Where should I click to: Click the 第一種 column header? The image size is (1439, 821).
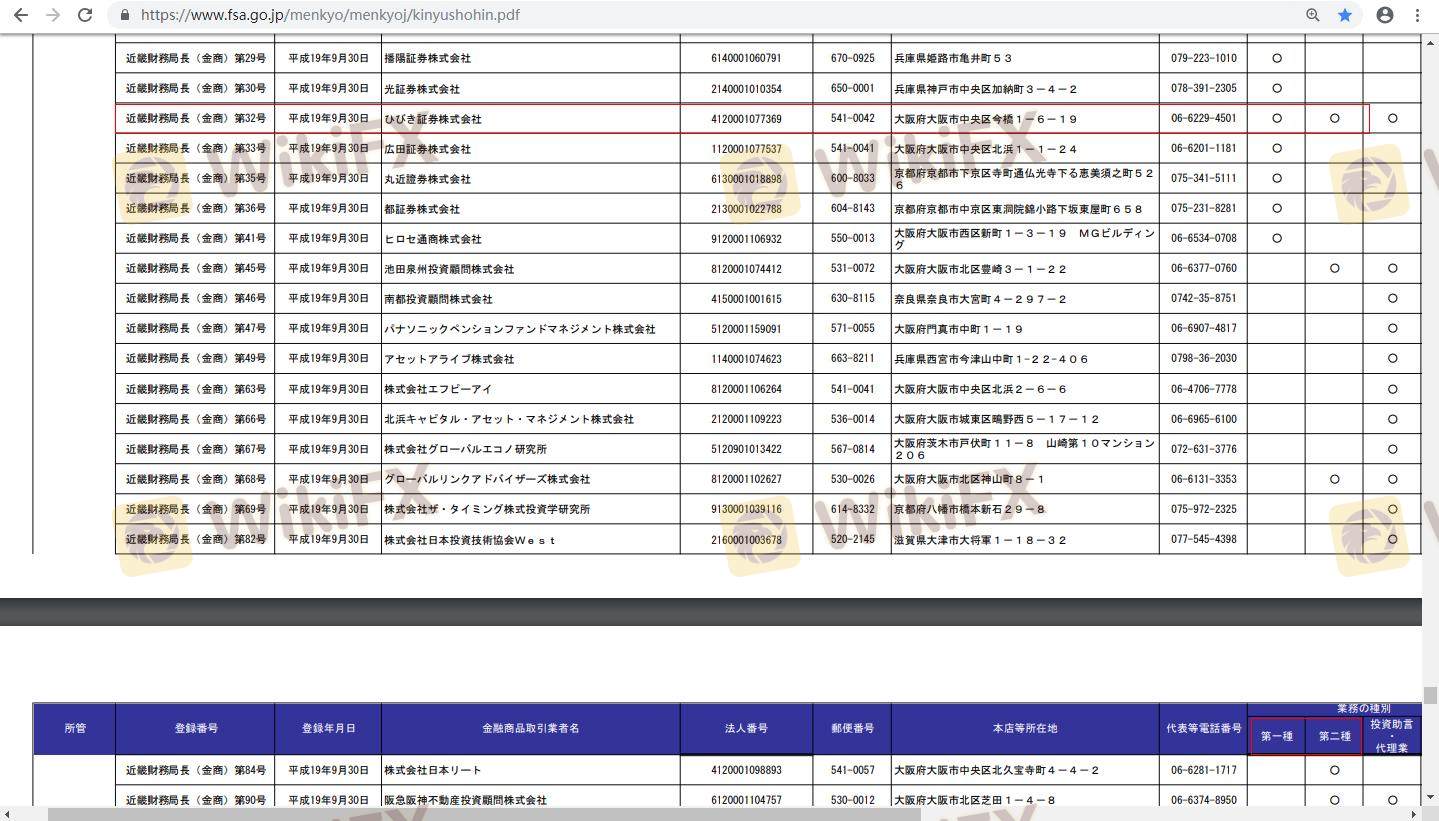[1276, 737]
